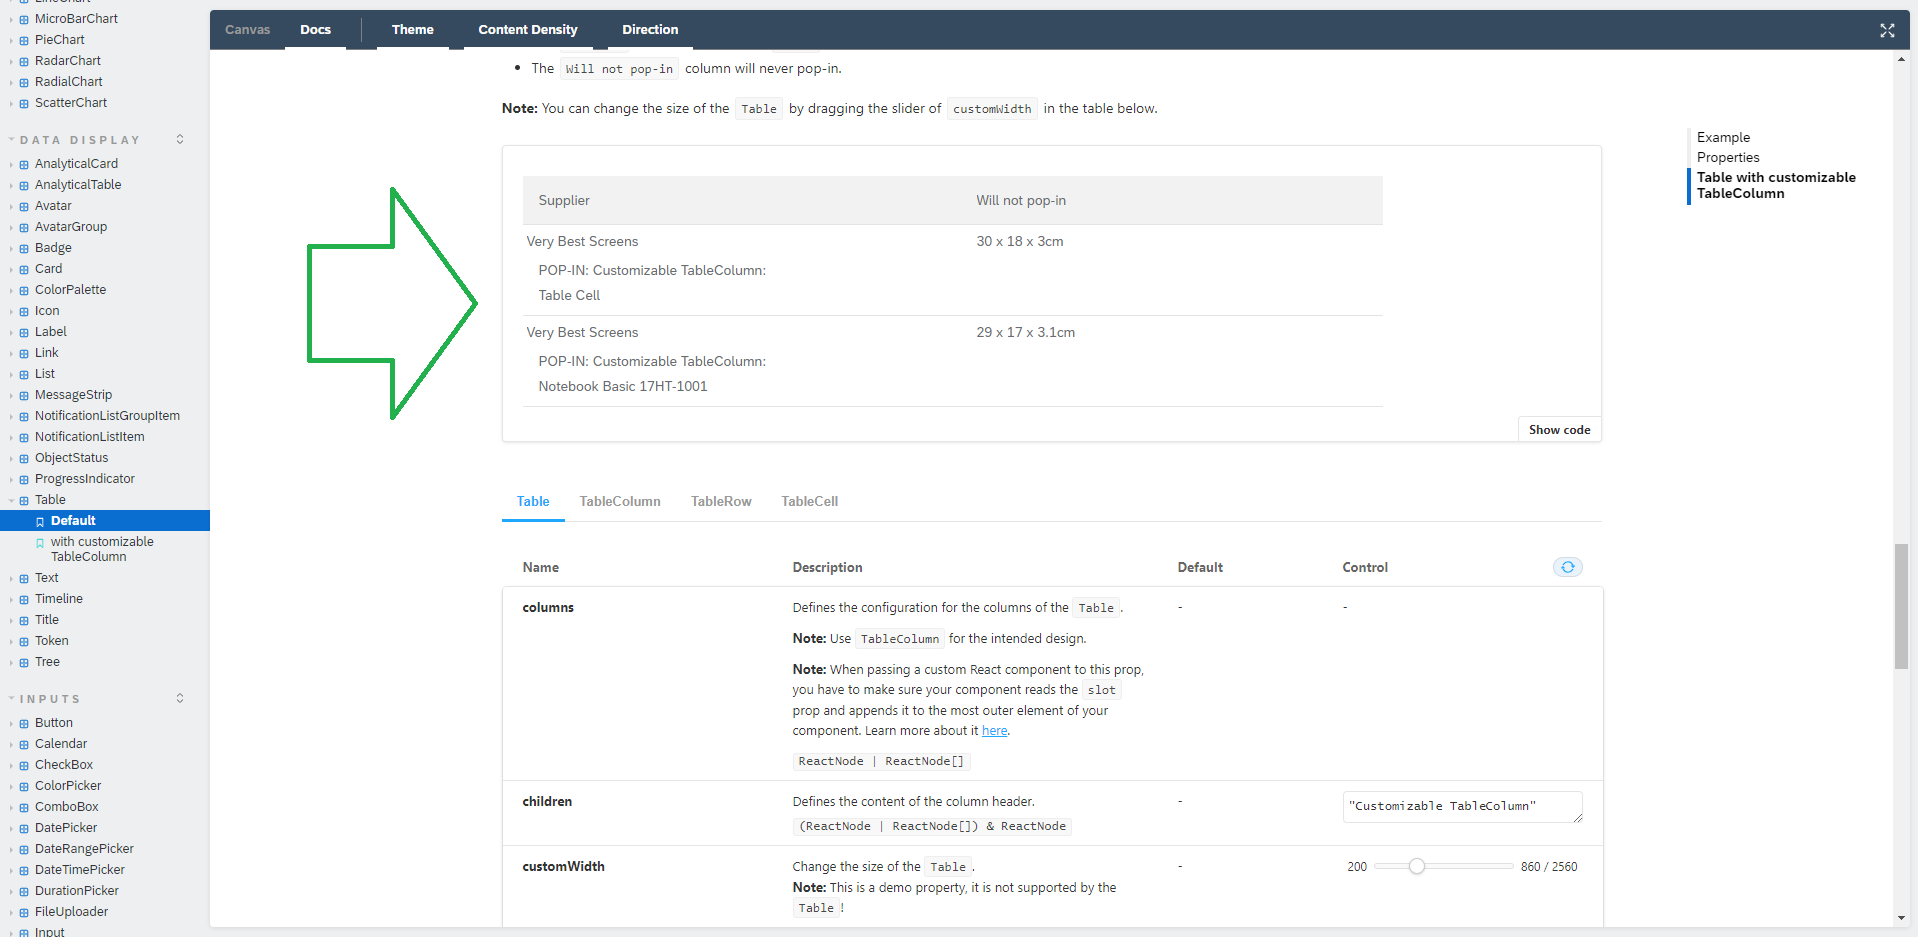This screenshot has width=1918, height=937.
Task: Click the ScatterChart component icon
Action: click(22, 102)
